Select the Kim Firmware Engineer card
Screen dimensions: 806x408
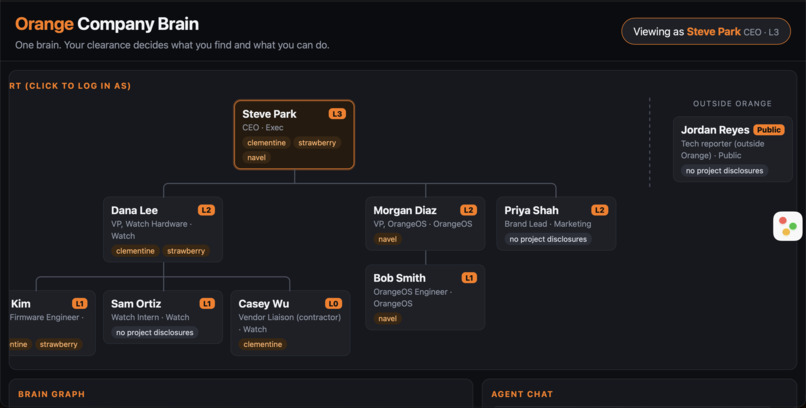tap(52, 323)
